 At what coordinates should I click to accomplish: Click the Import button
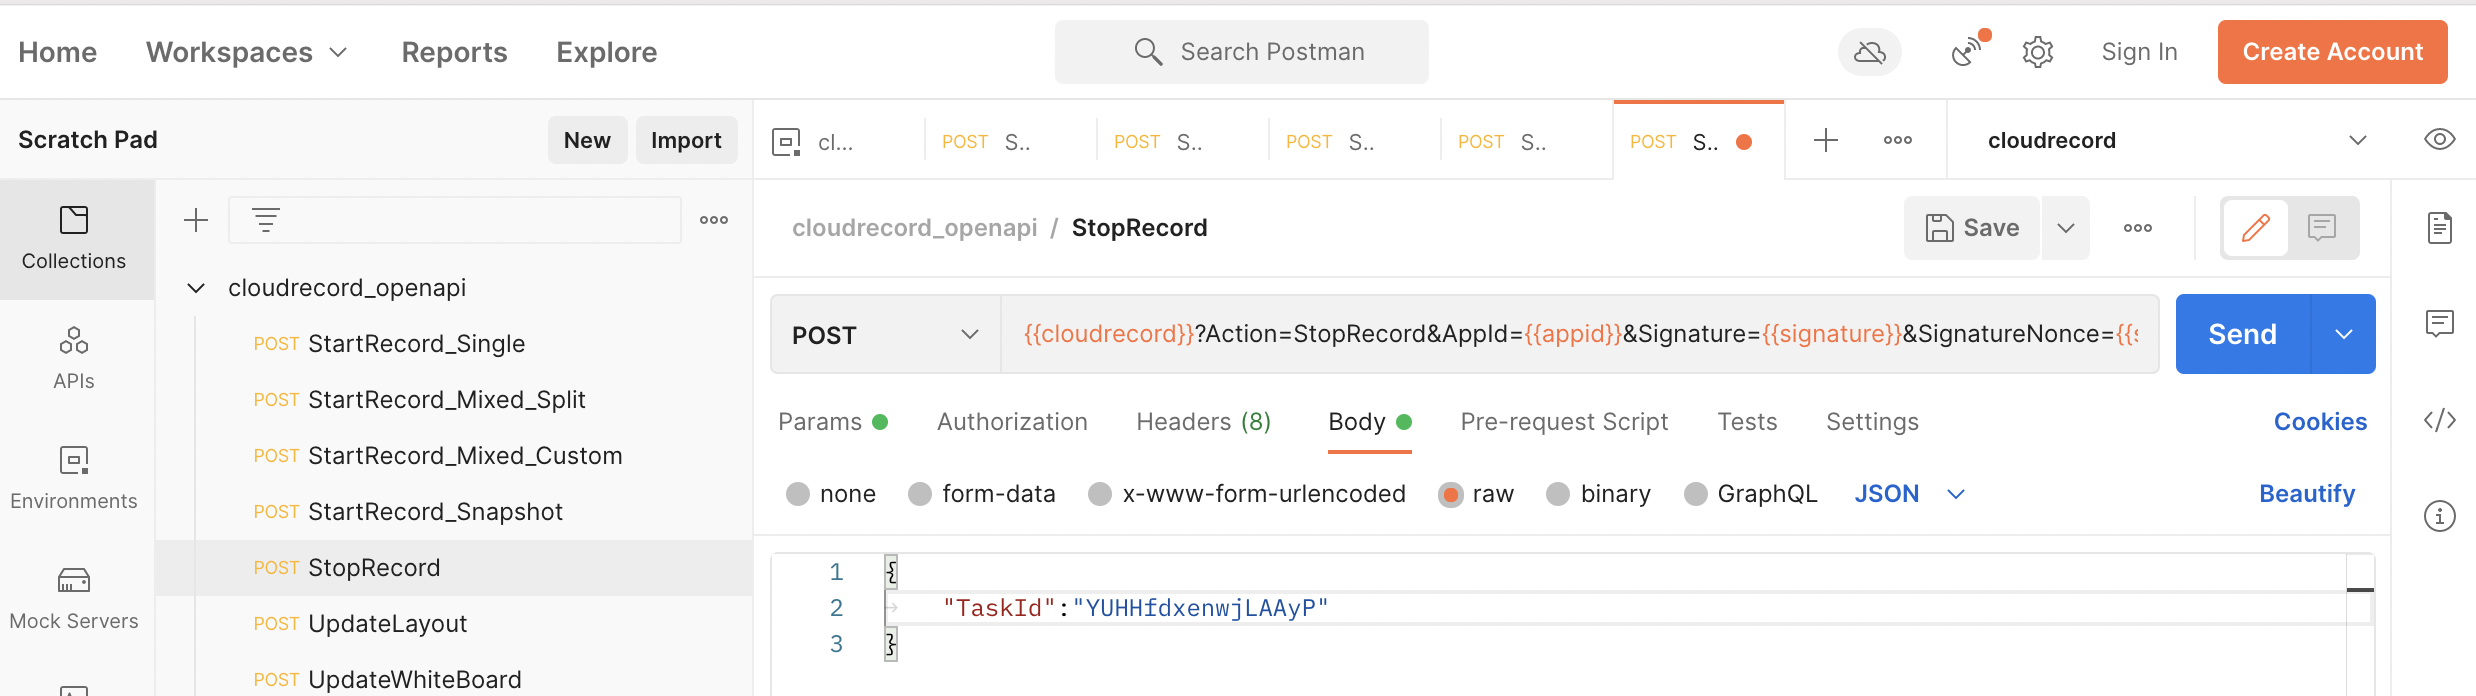[686, 140]
